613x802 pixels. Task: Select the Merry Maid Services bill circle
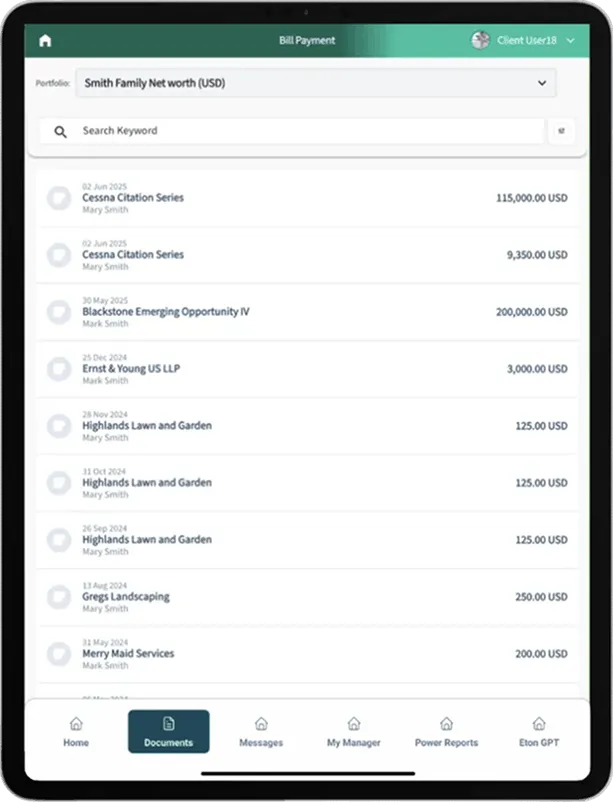point(59,654)
